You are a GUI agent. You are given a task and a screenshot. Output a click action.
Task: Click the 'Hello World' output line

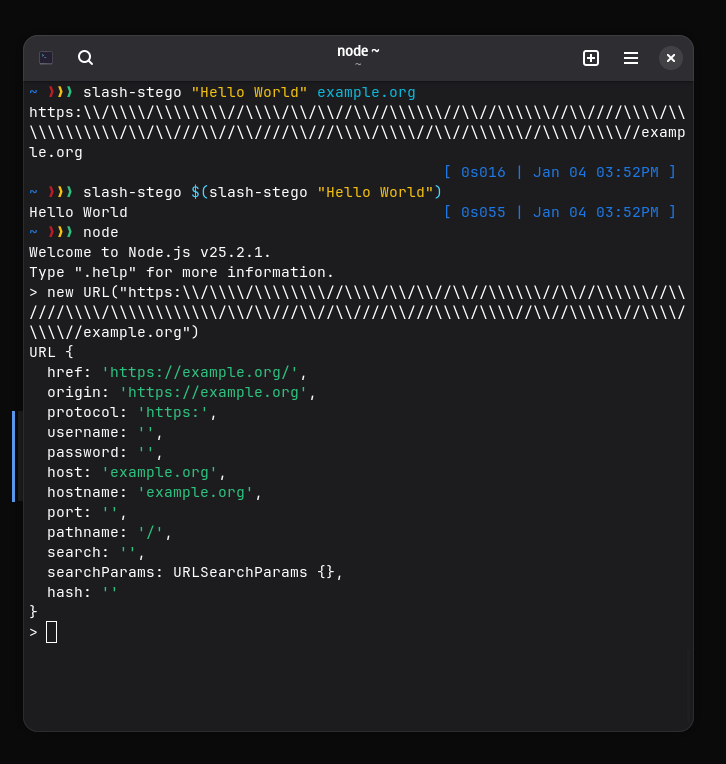click(x=78, y=212)
